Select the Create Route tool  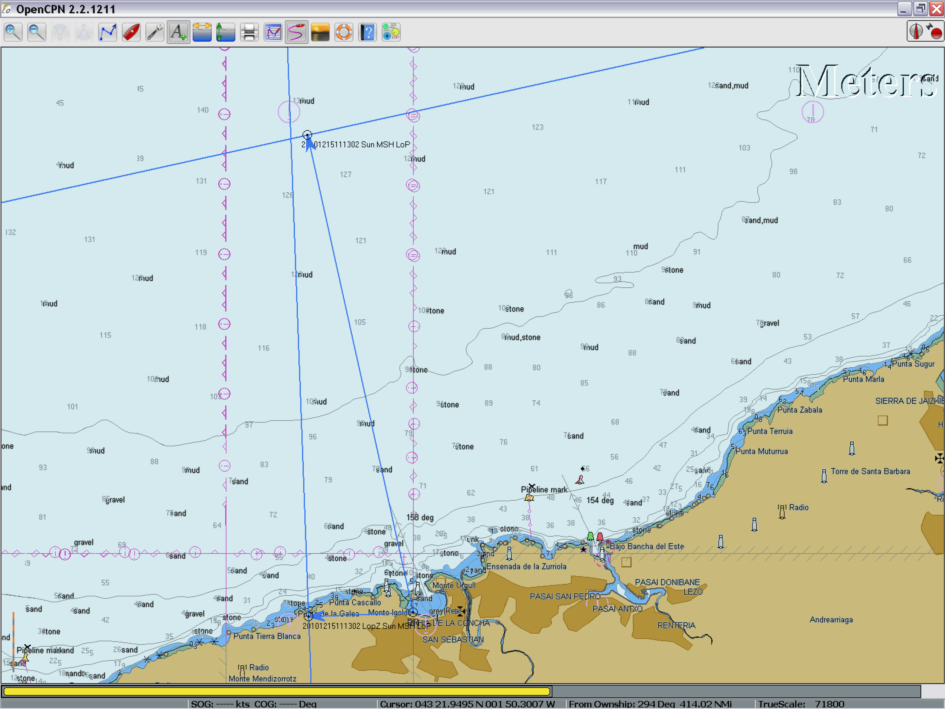108,32
